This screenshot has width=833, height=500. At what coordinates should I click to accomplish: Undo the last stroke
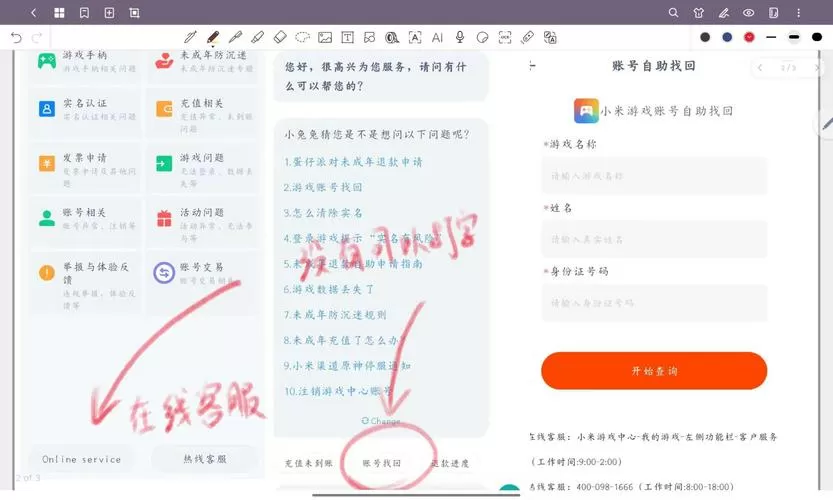point(16,38)
